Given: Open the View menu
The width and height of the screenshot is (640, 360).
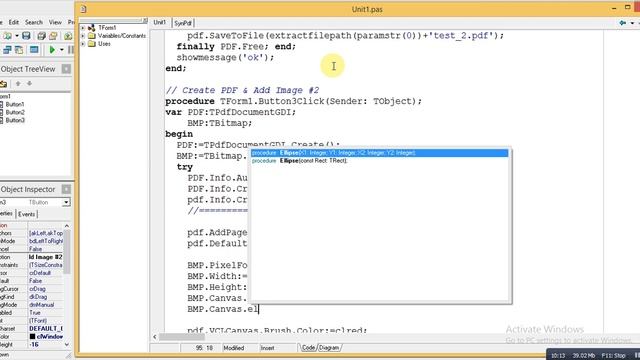Looking at the screenshot, I should pyautogui.click(x=55, y=22).
